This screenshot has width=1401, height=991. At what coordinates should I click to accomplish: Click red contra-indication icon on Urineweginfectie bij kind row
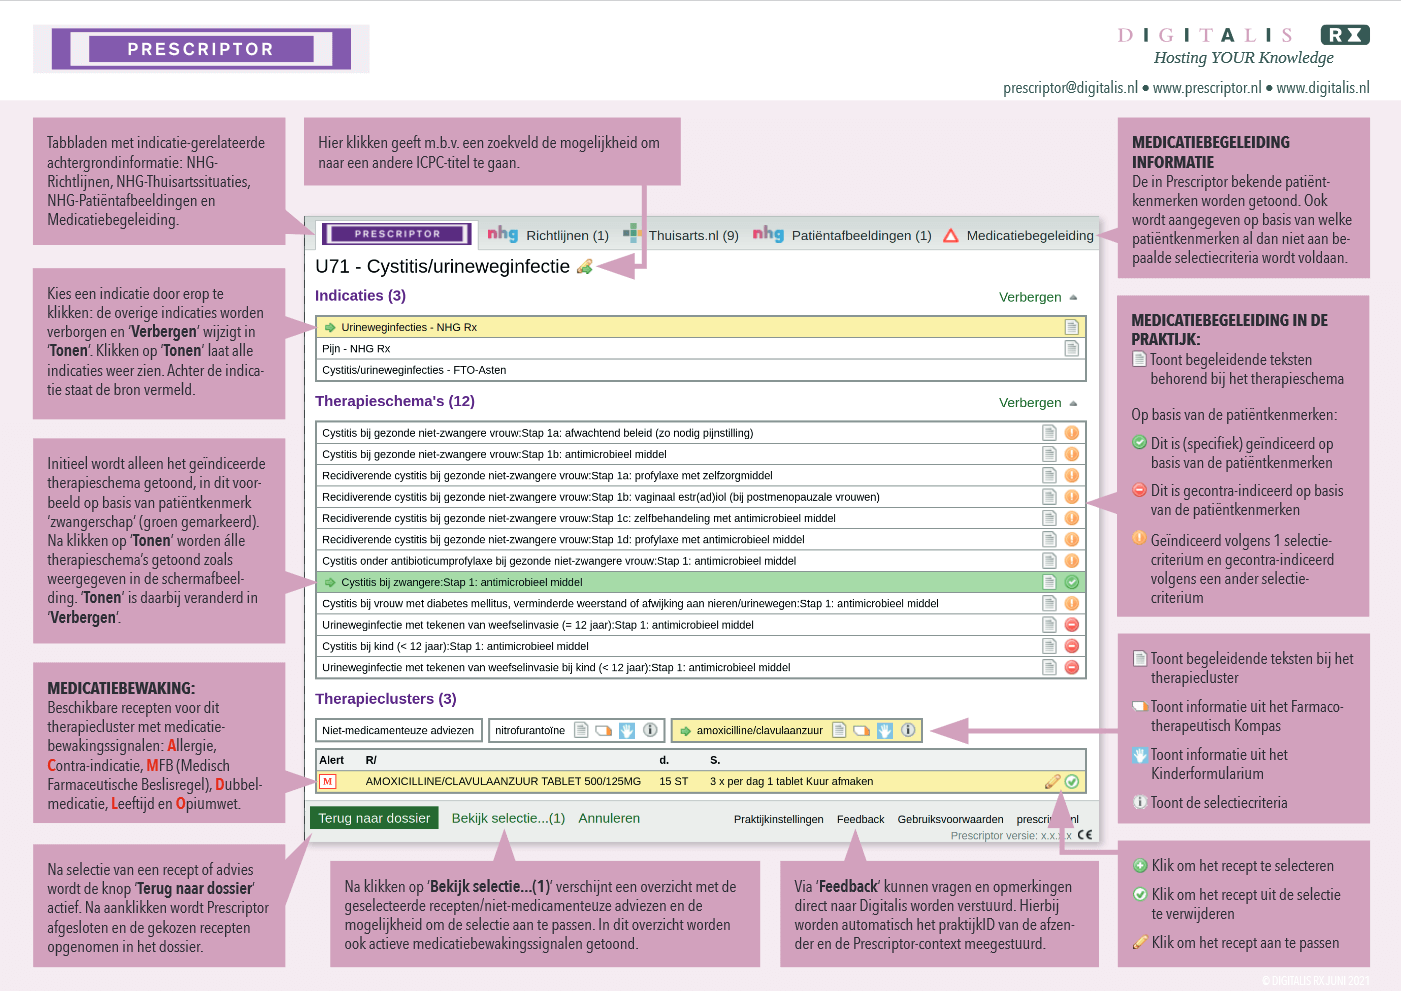[1071, 667]
